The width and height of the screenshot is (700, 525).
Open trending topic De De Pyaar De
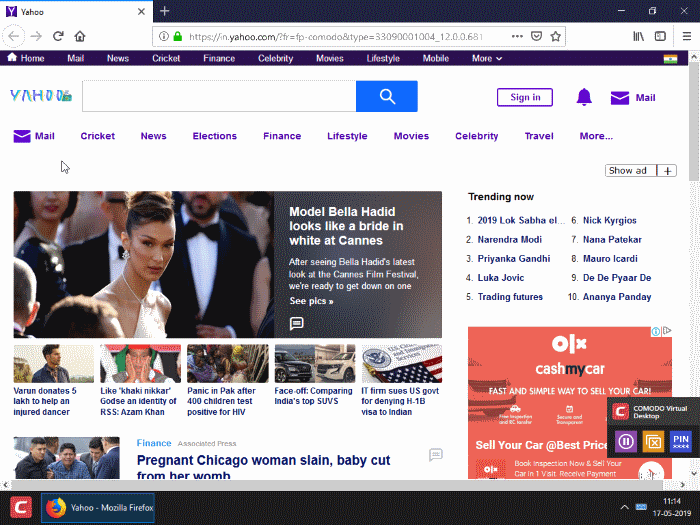[617, 278]
